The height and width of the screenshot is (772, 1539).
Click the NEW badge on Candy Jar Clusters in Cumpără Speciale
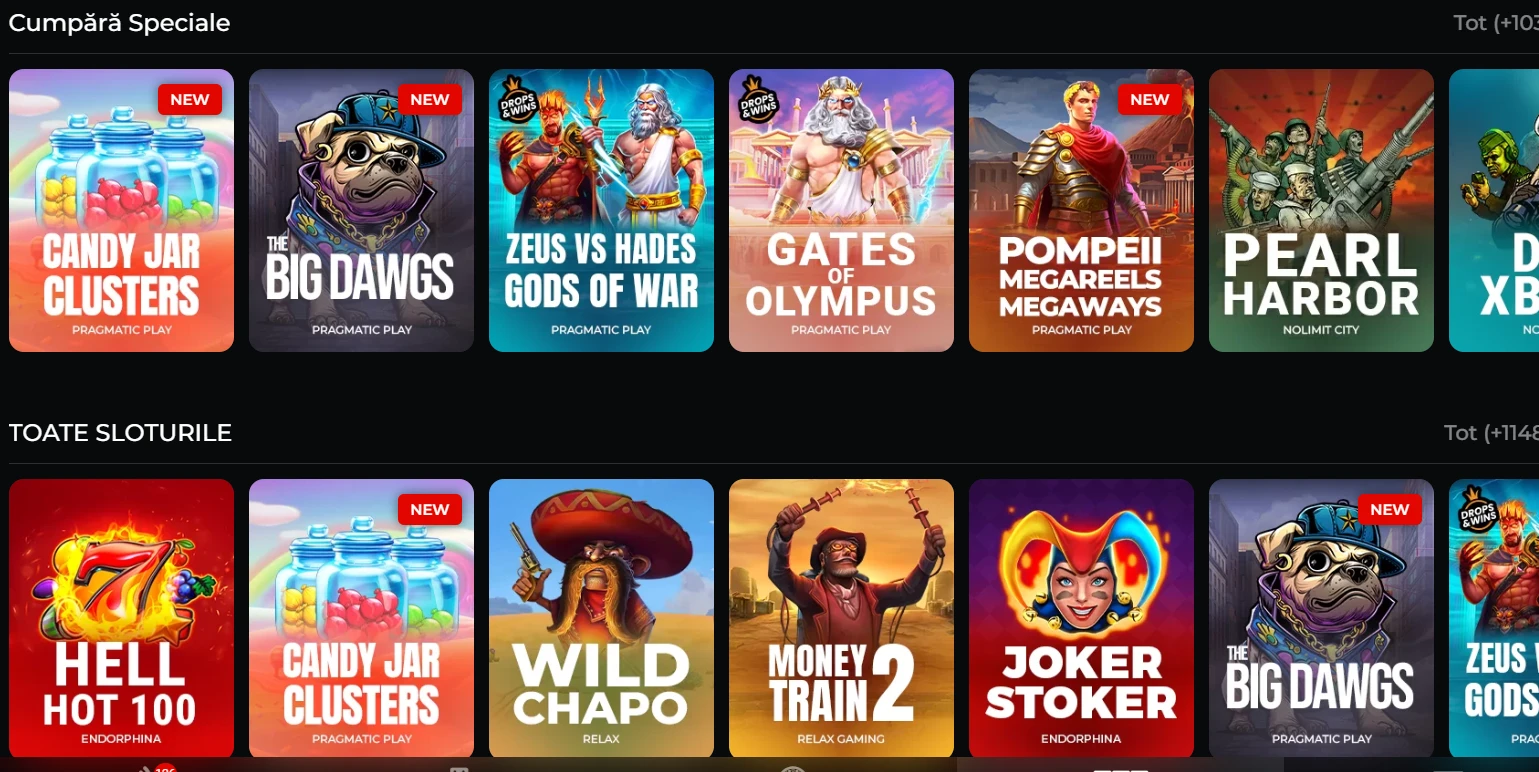[x=189, y=99]
